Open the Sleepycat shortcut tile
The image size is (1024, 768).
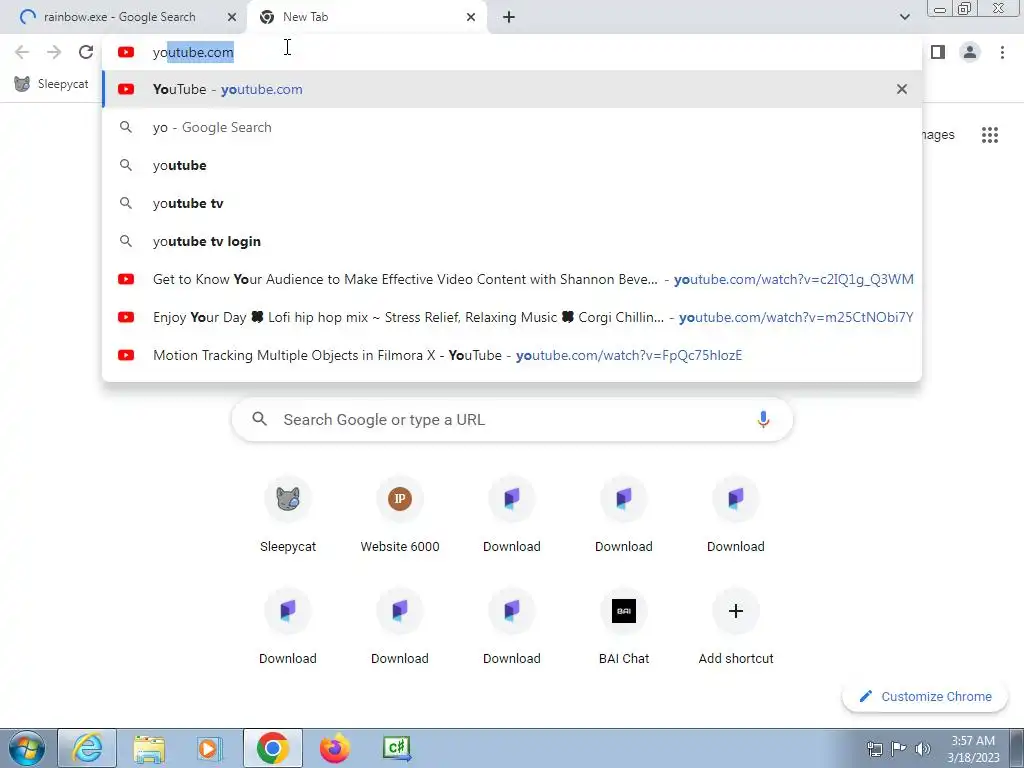click(288, 516)
